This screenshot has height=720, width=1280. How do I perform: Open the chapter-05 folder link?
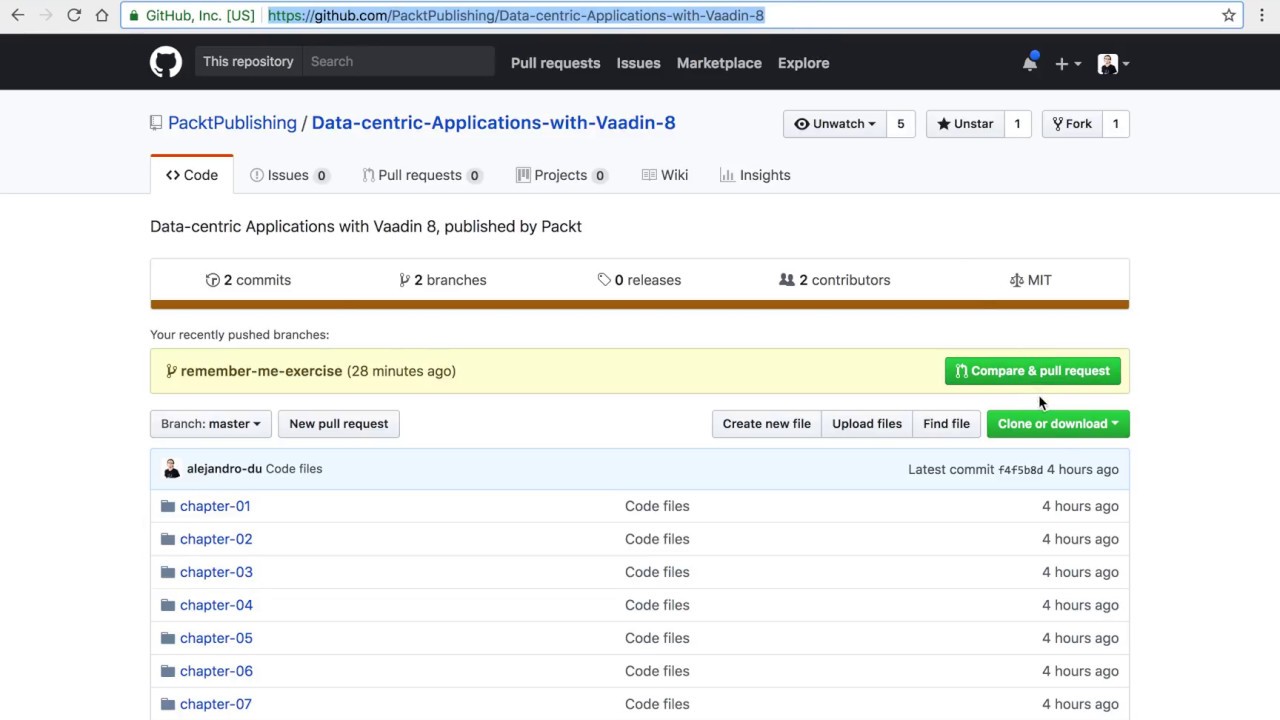(x=216, y=638)
